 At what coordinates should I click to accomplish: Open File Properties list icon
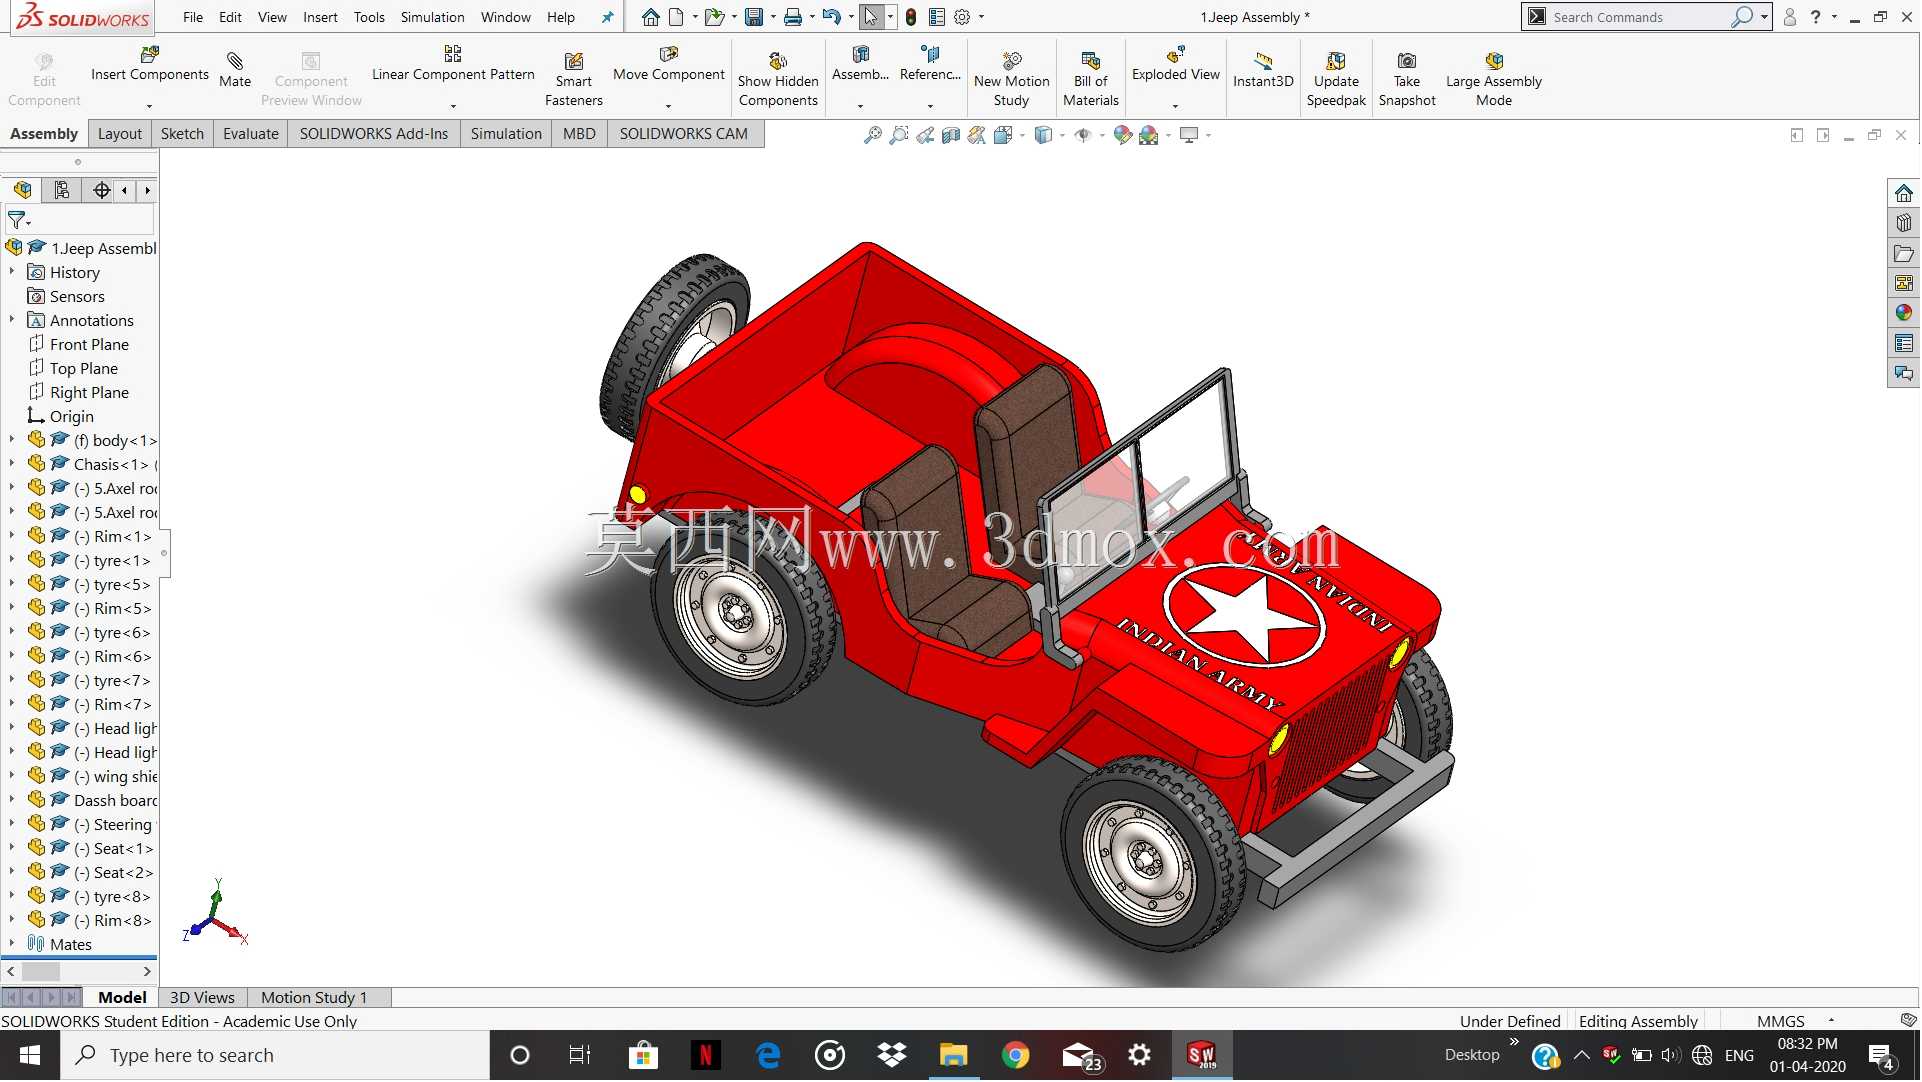pos(937,17)
